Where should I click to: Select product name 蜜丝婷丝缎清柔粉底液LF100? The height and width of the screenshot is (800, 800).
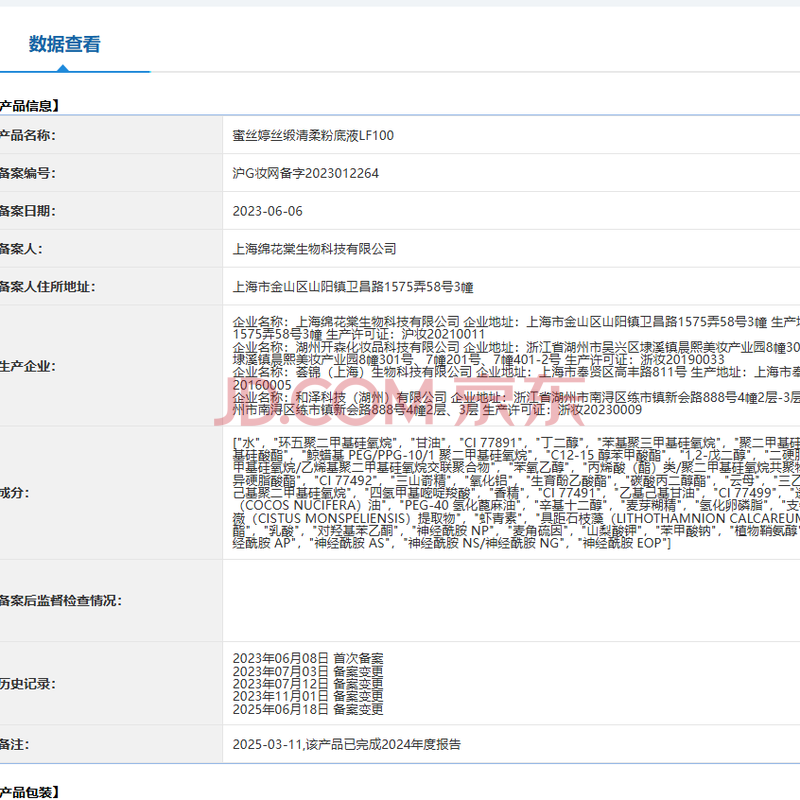pos(313,135)
